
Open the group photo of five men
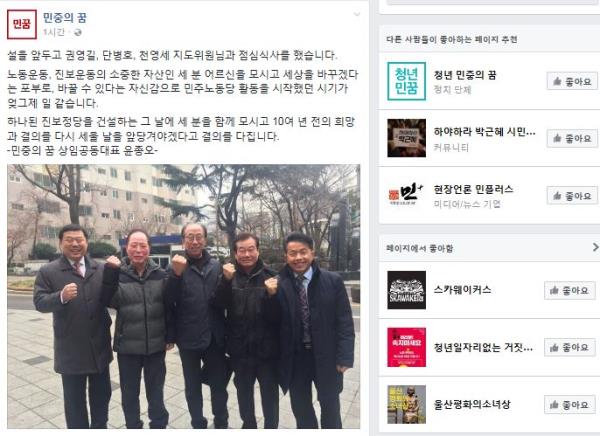click(x=184, y=297)
